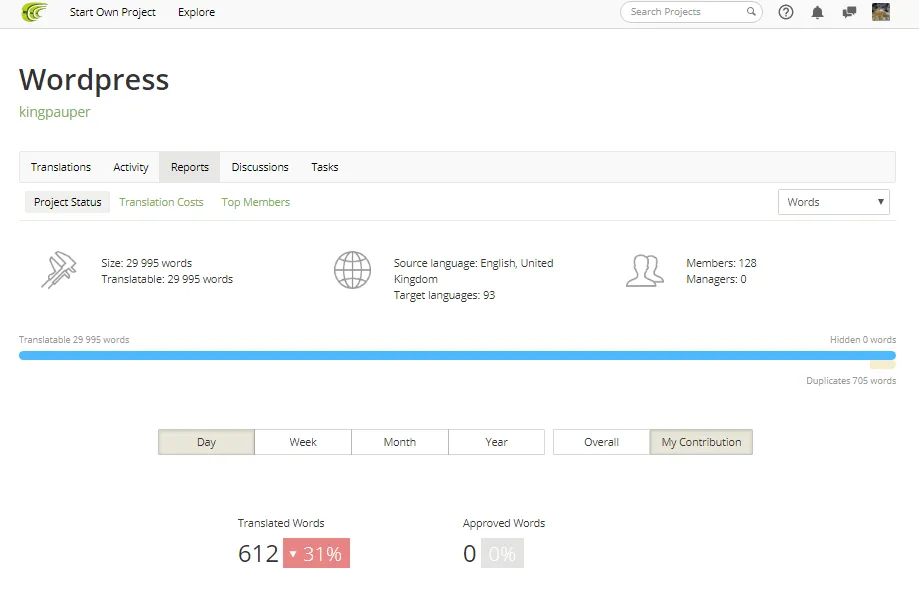919x595 pixels.
Task: Click the yellow duplicates bar segment
Action: click(x=883, y=365)
